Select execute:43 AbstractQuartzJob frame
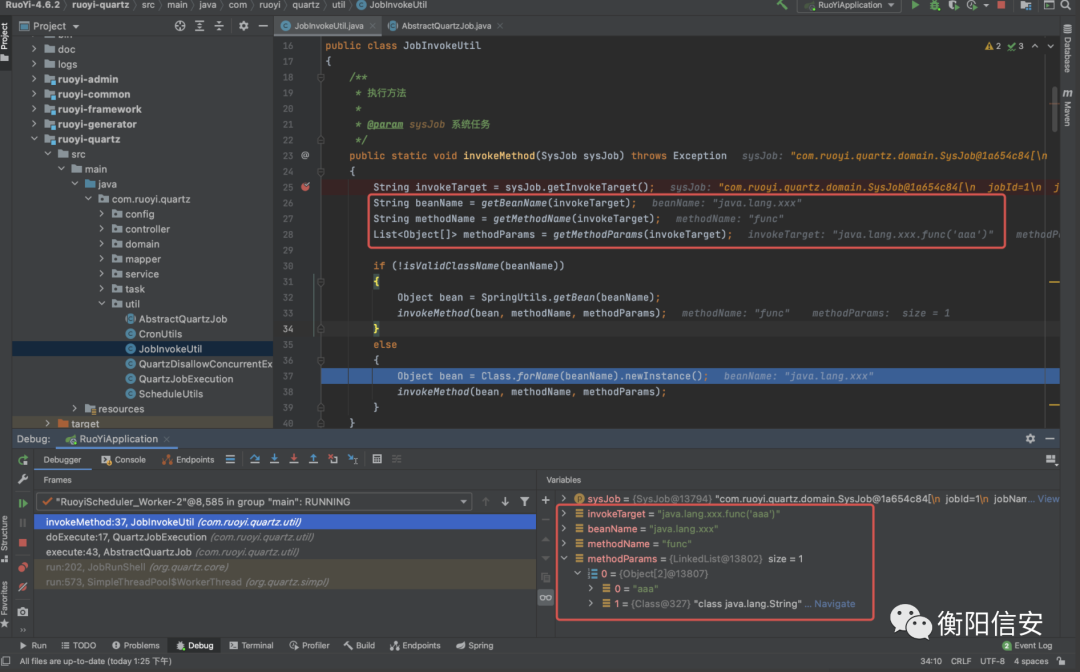 click(285, 552)
